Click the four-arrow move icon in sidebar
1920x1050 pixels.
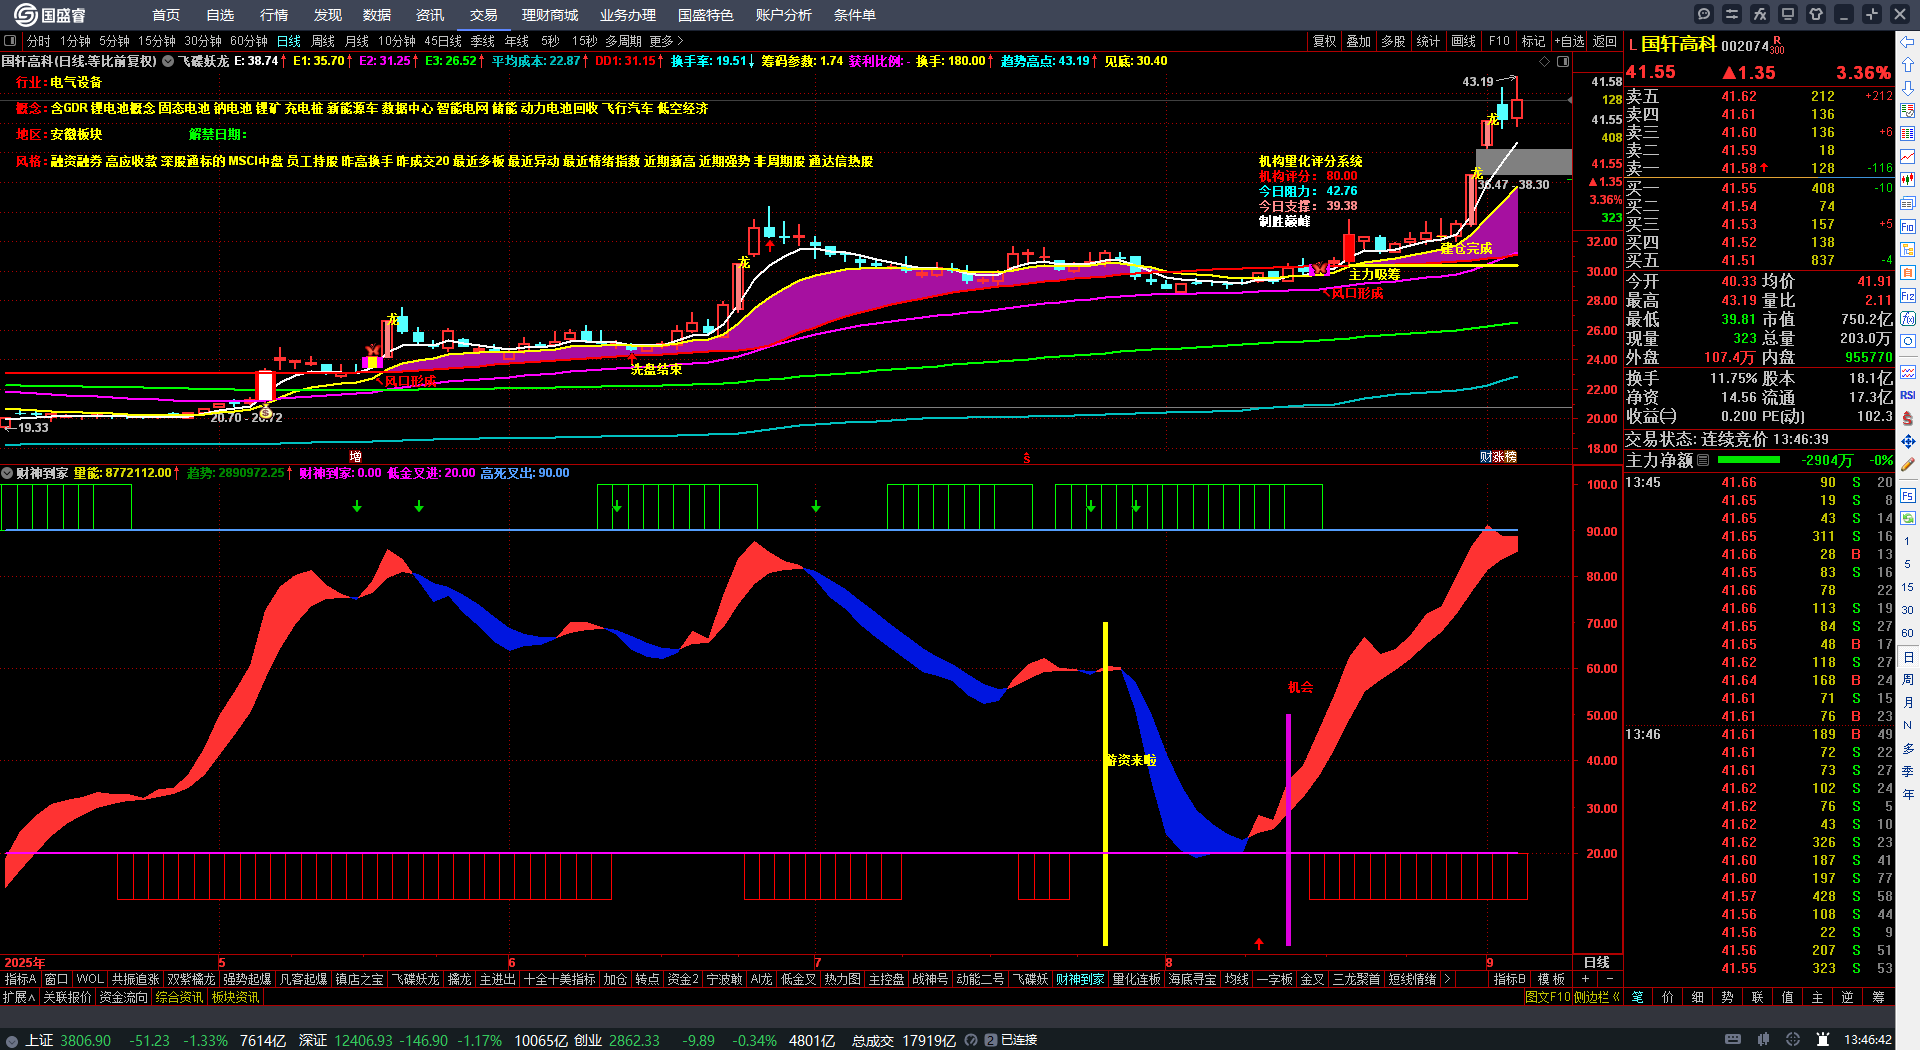[x=1908, y=441]
